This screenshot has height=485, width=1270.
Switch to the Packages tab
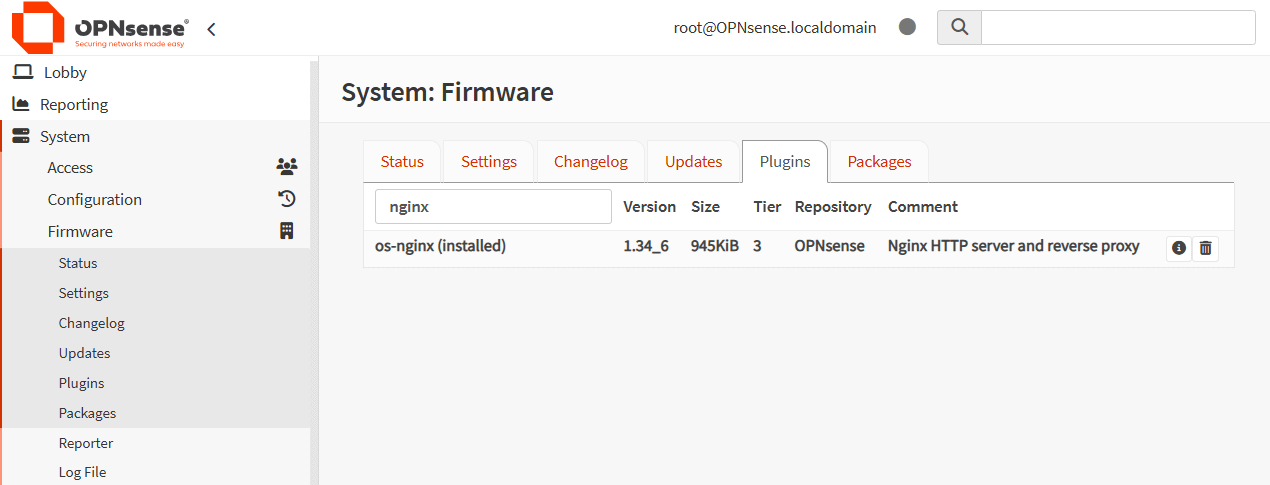coord(880,161)
